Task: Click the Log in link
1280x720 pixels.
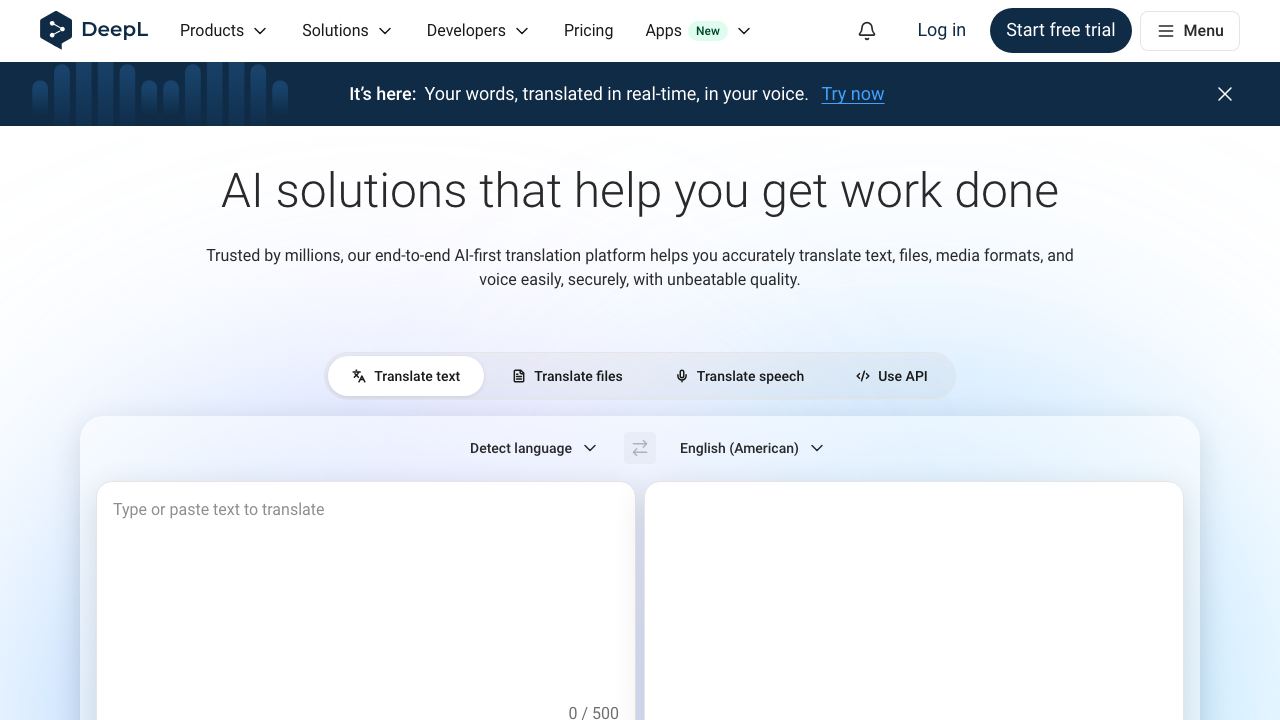Action: click(942, 30)
